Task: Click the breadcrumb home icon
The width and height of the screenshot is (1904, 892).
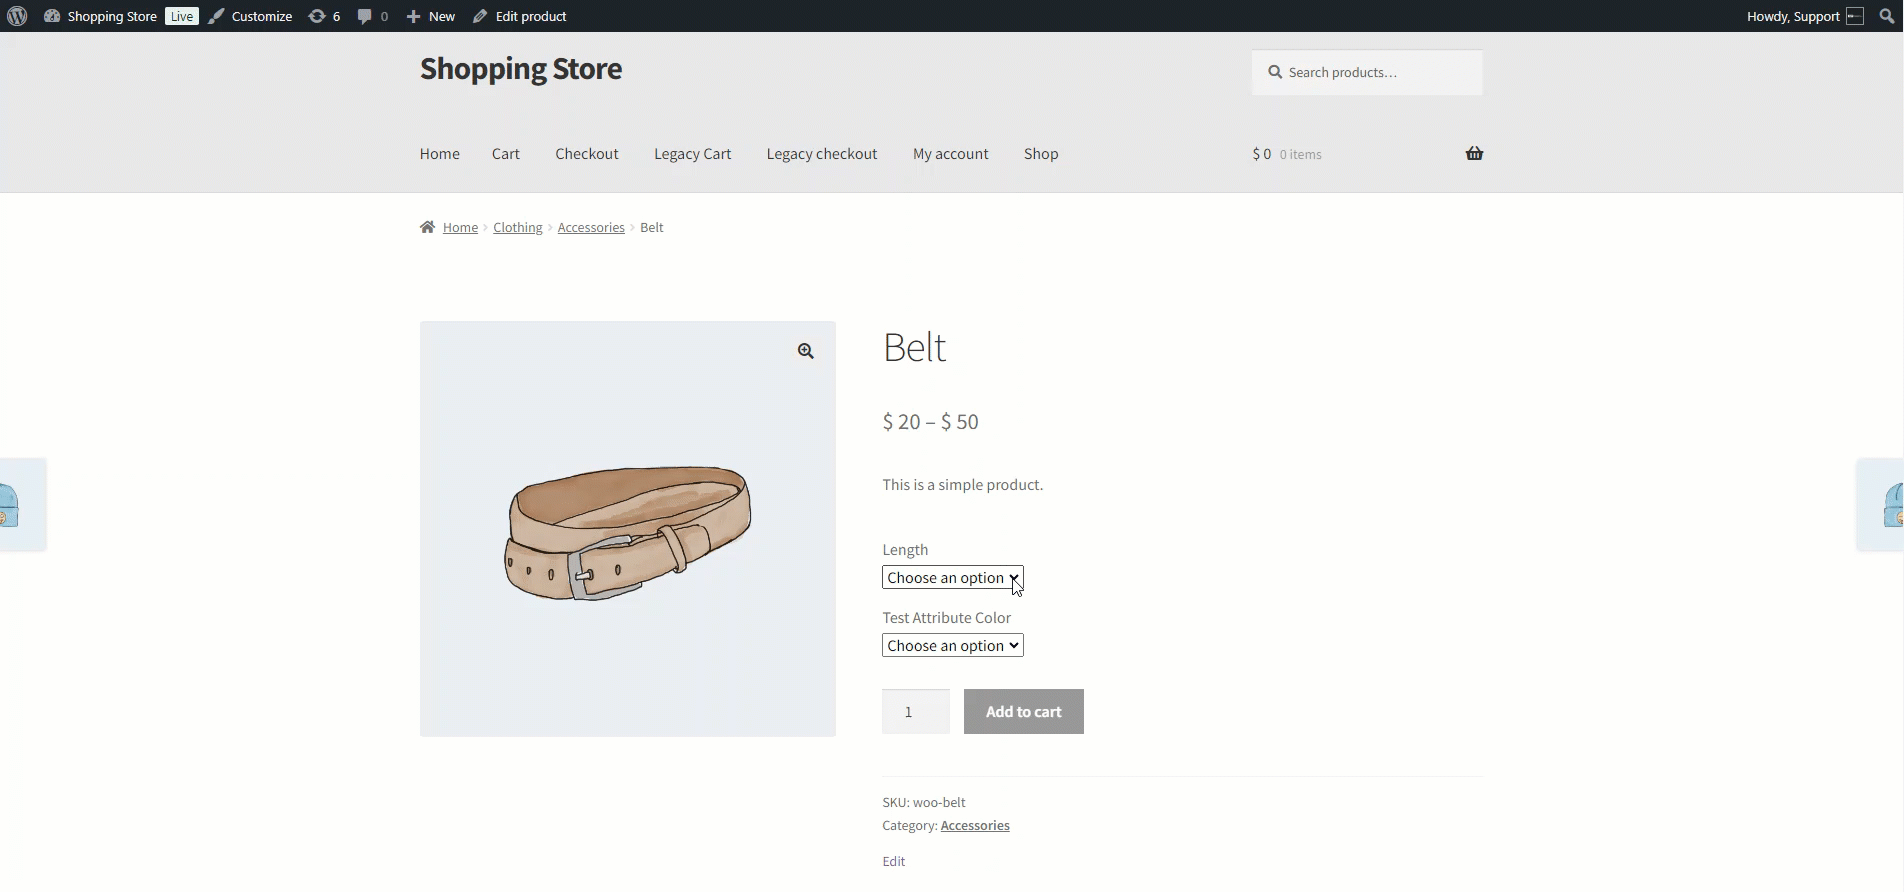Action: pos(428,227)
